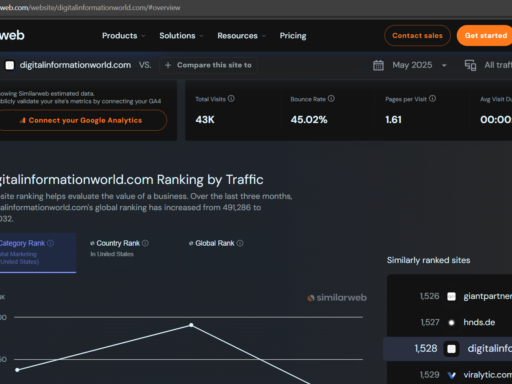The image size is (512, 384).
Task: Open the Products menu
Action: [x=120, y=36]
